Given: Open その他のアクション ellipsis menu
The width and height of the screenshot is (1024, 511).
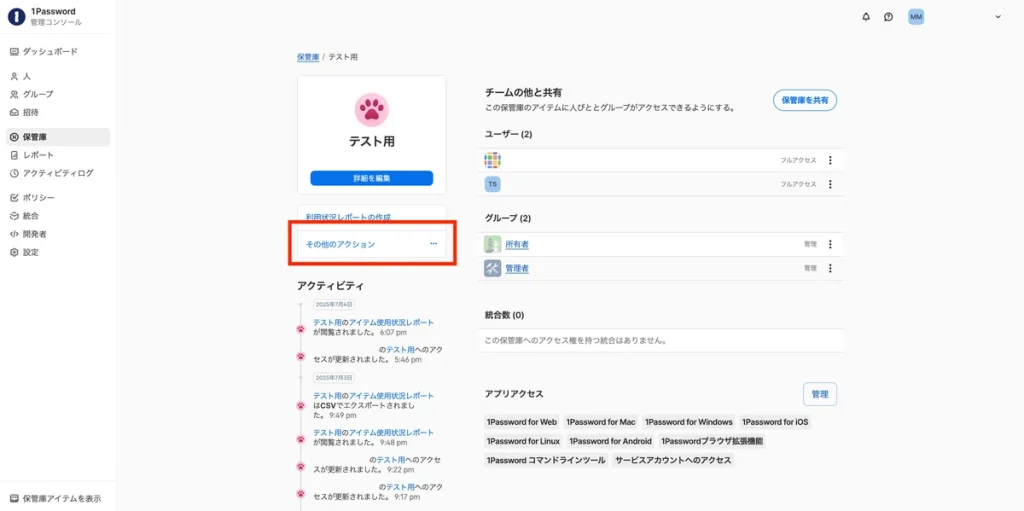Looking at the screenshot, I should click(433, 244).
